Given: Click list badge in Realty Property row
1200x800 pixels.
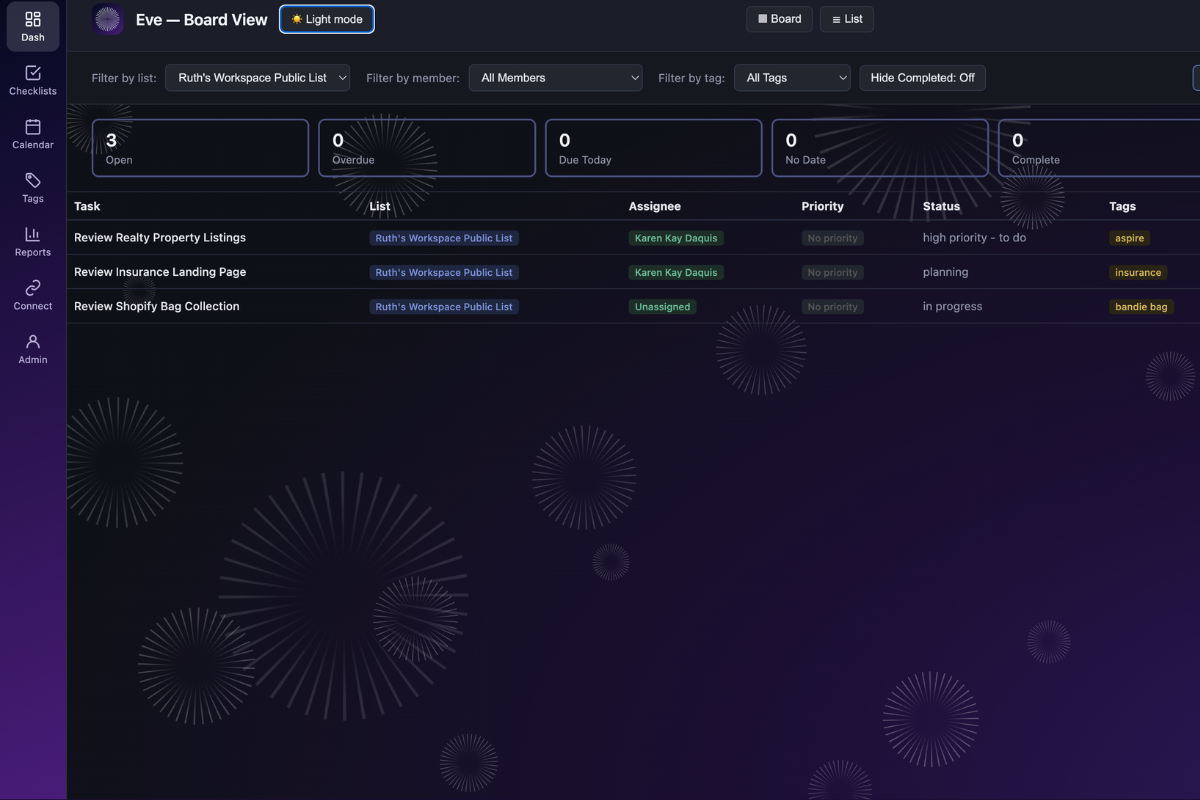Looking at the screenshot, I should click(444, 238).
